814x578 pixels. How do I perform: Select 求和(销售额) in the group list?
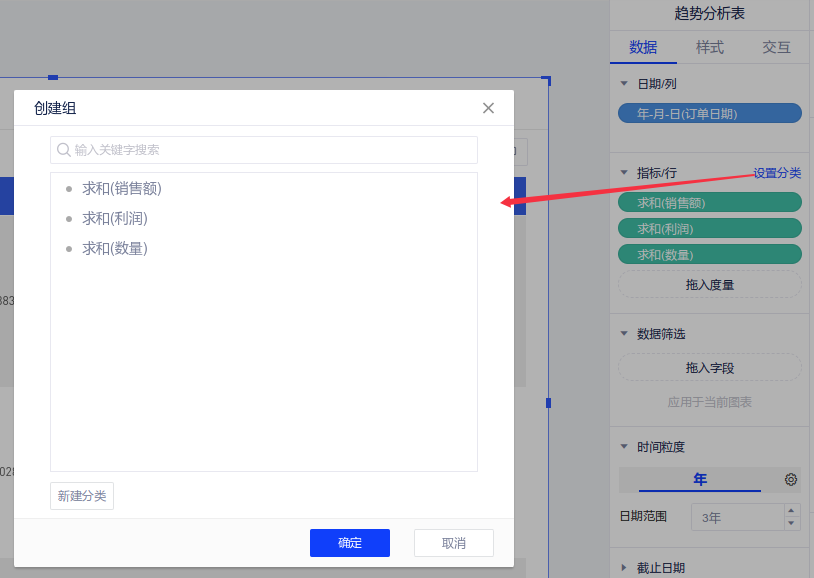(x=121, y=188)
